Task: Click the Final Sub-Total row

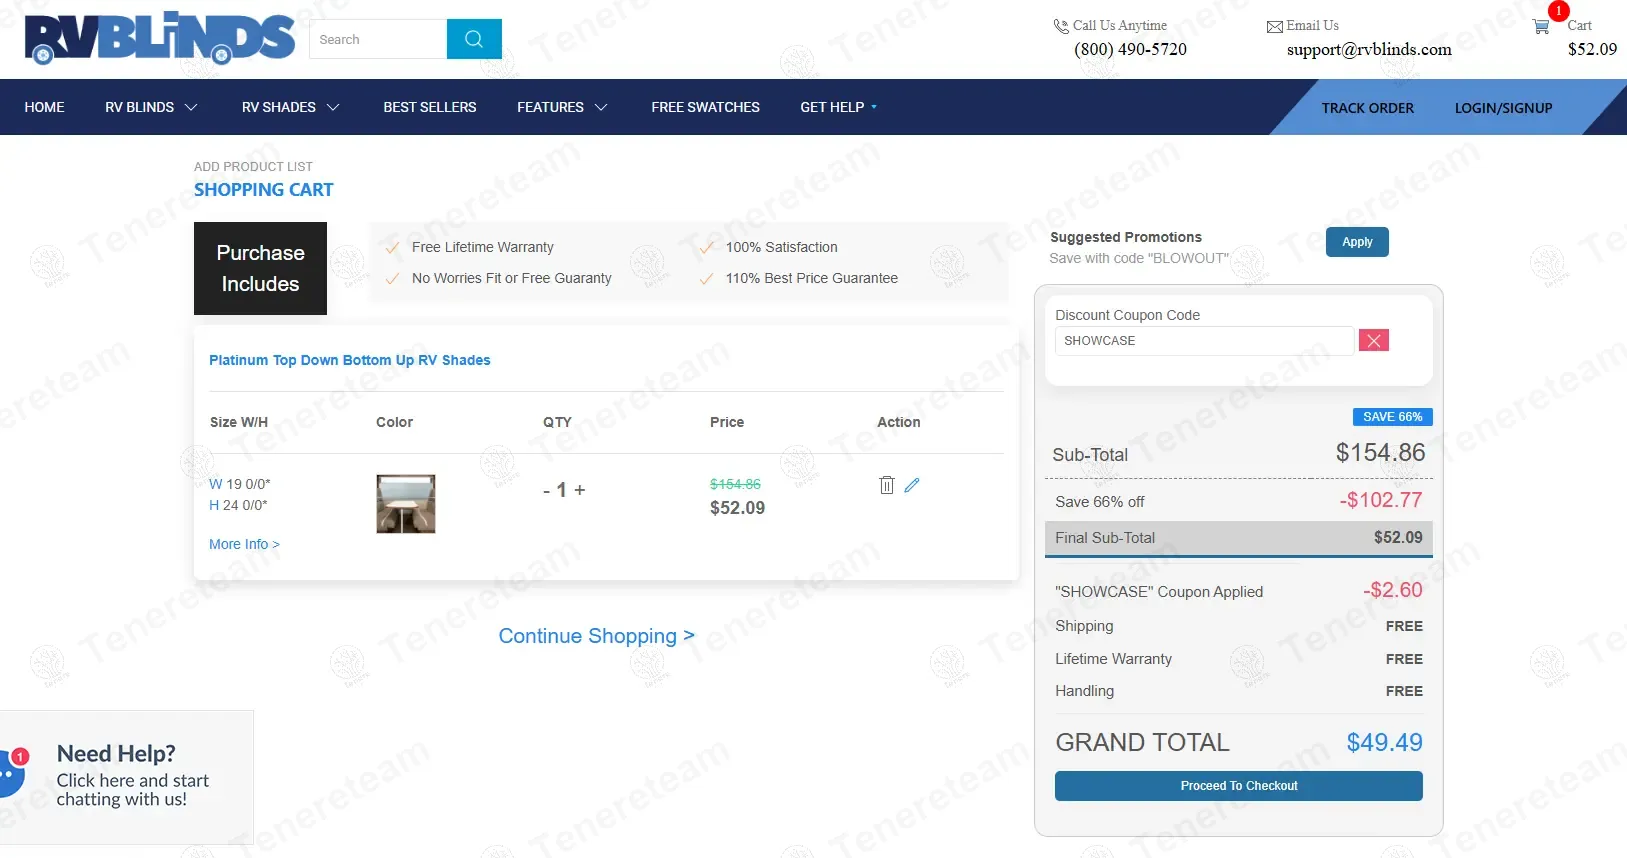Action: click(x=1238, y=538)
